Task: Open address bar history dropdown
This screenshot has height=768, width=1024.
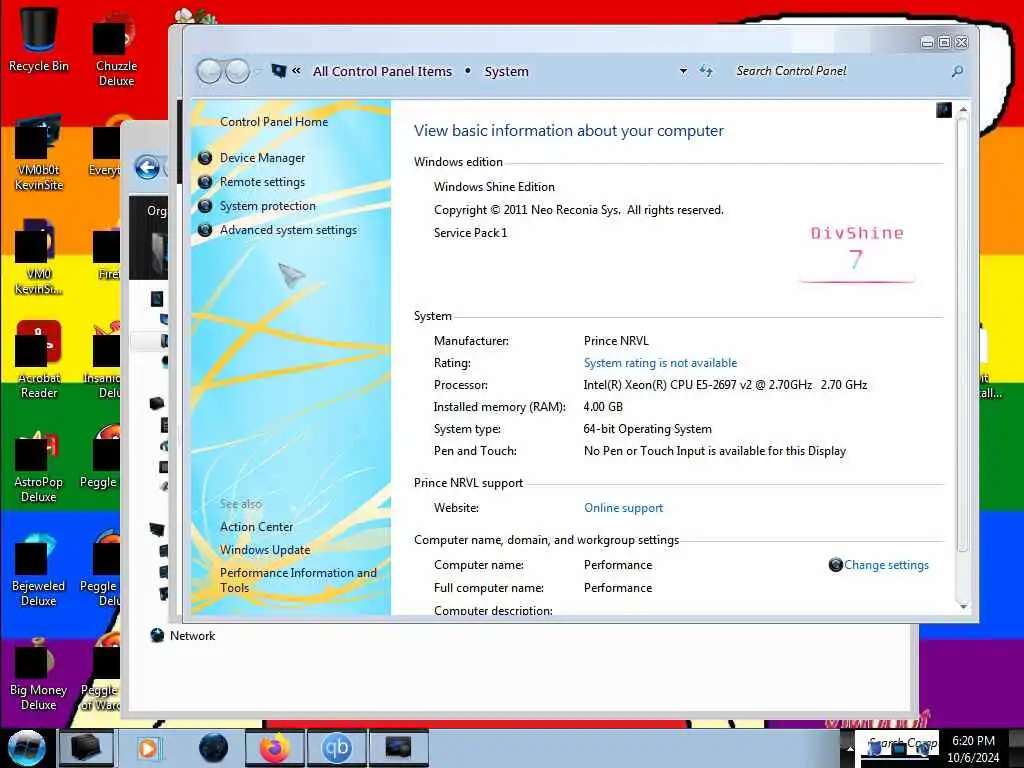Action: 683,71
